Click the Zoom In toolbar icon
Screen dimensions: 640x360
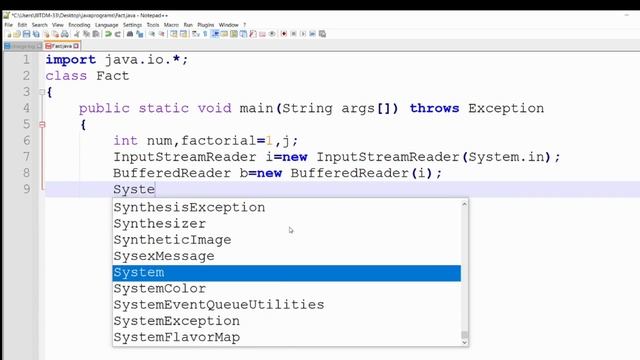coord(151,34)
